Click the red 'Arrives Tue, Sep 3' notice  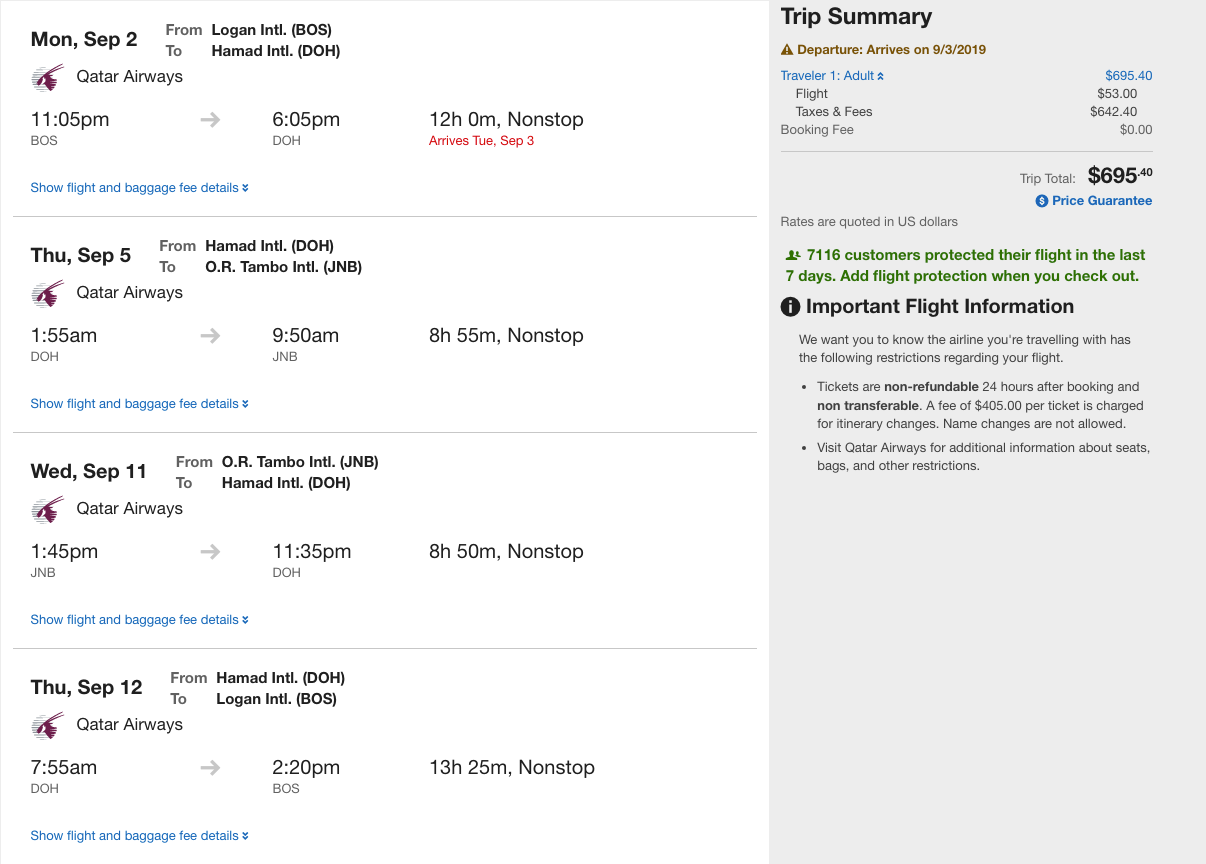[x=481, y=141]
